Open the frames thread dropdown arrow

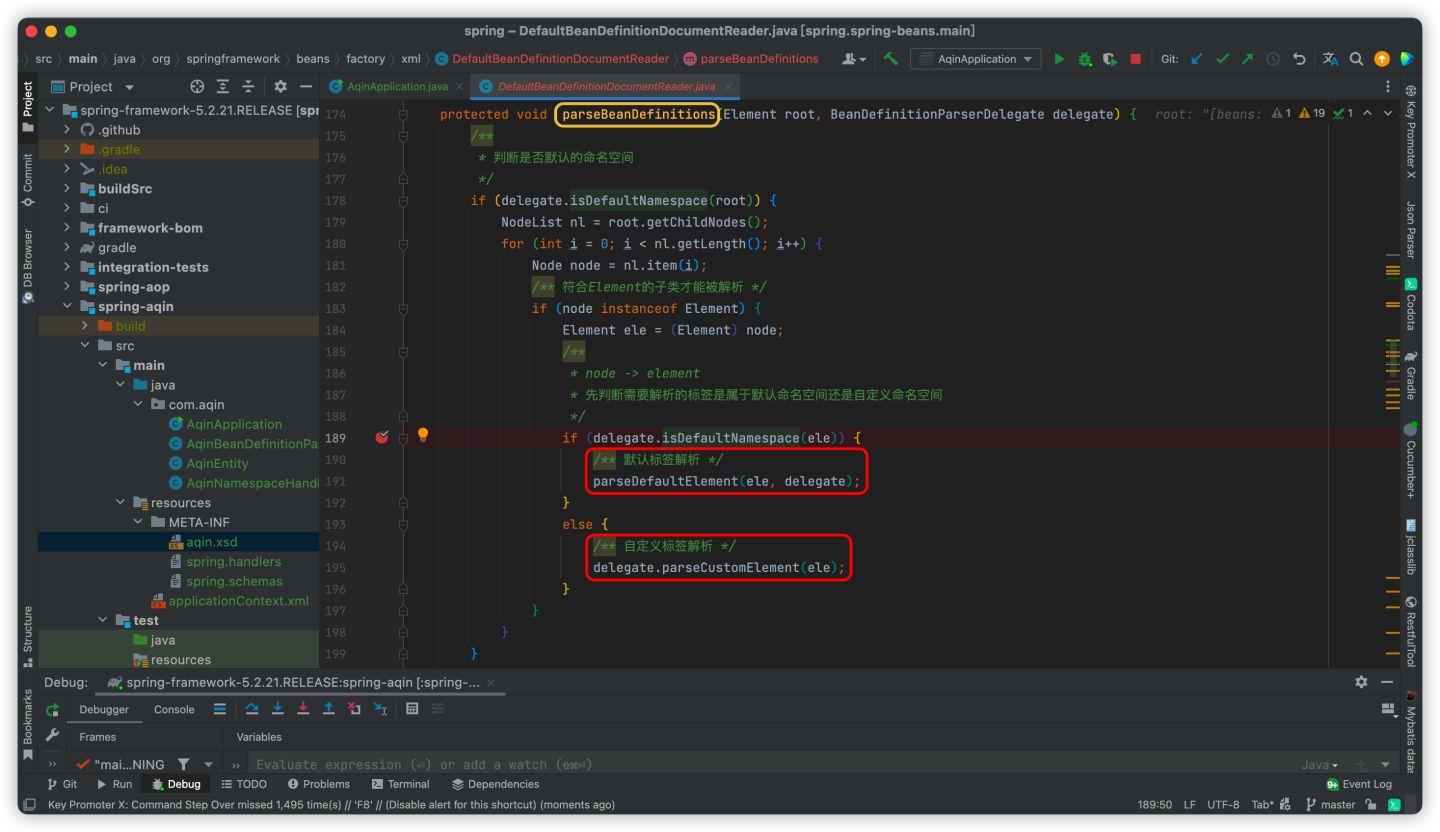(208, 764)
